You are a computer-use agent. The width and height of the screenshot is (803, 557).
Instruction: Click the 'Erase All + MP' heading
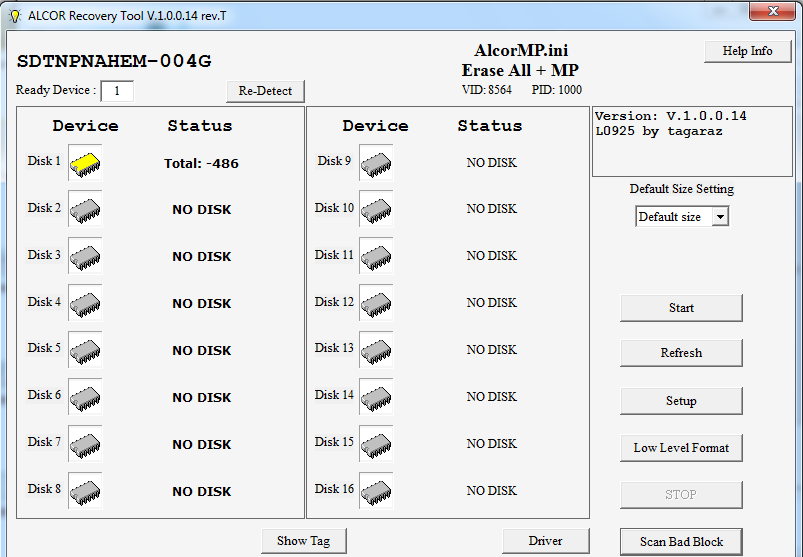520,70
